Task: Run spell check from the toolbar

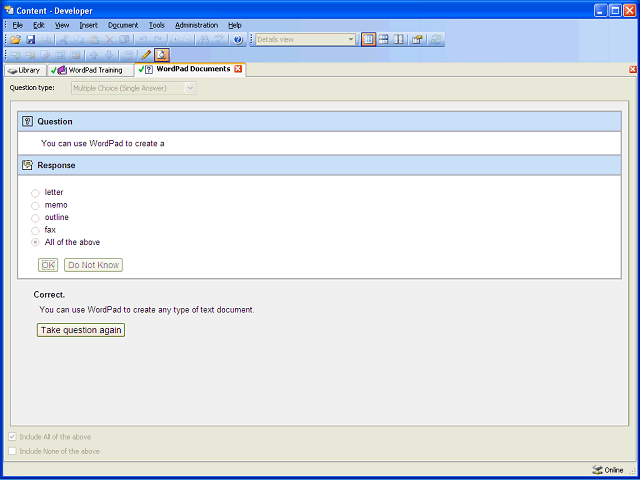Action: [220, 40]
